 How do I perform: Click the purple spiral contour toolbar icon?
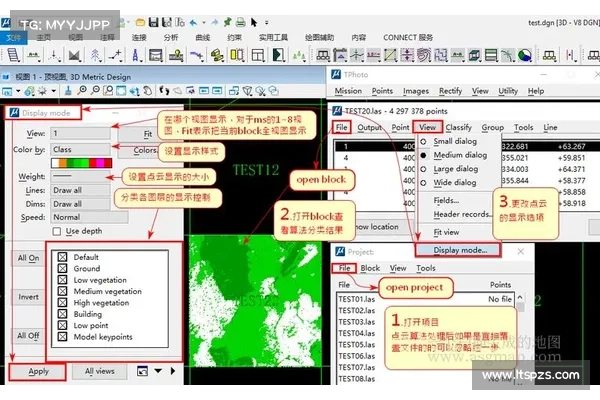pos(424,56)
